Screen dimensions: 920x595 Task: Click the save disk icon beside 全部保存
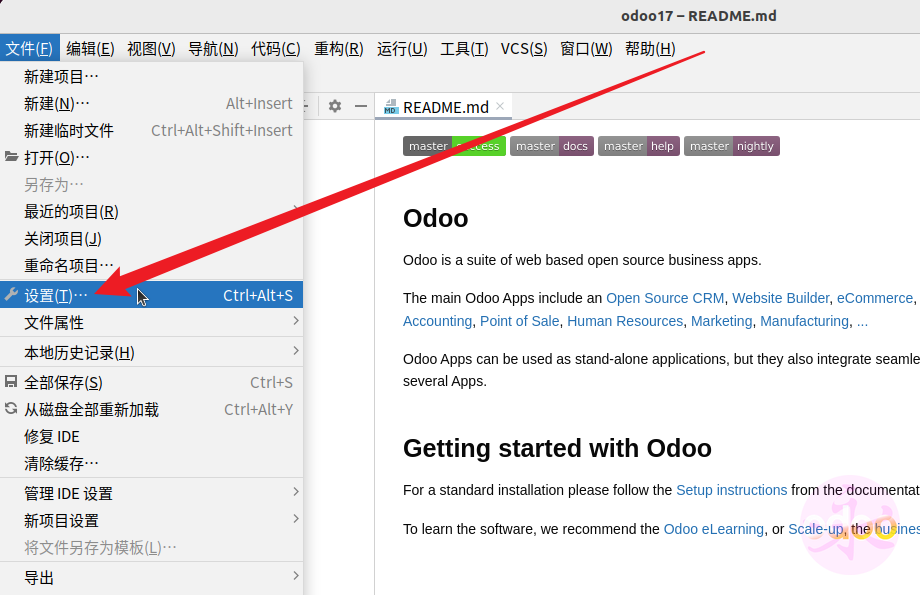(11, 382)
